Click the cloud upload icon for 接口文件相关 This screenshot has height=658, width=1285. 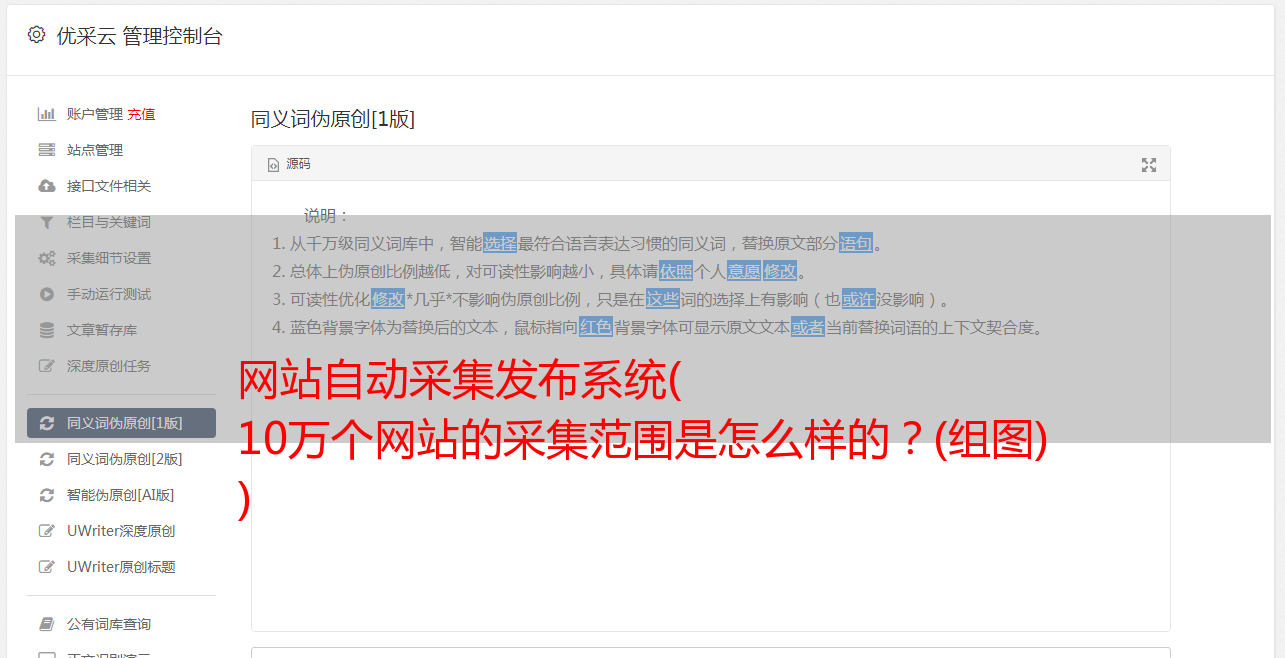pos(46,186)
